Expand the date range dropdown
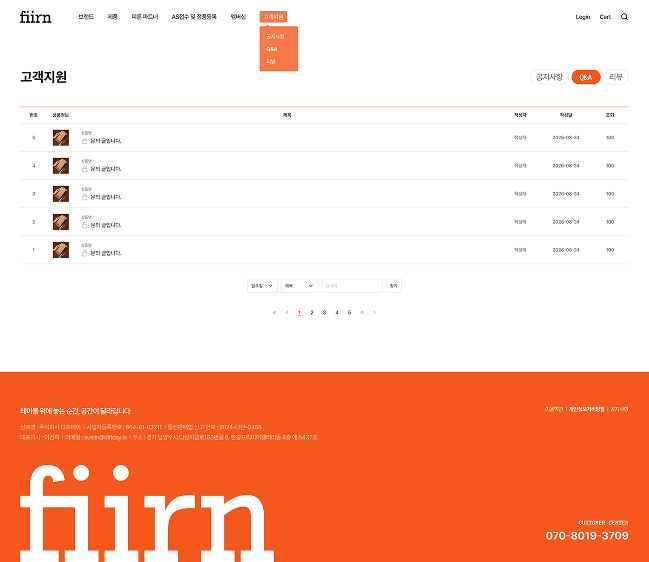Screen dimensions: 649x562 [262, 286]
